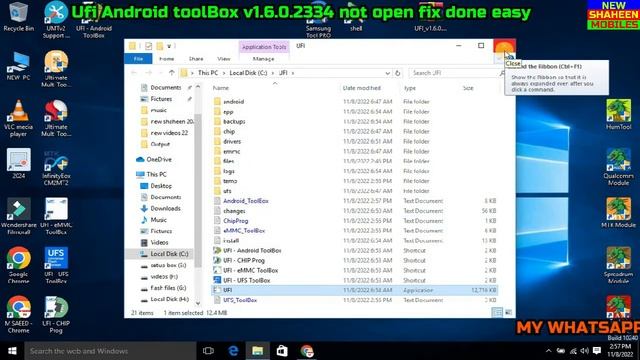Select the android folder

(233, 102)
